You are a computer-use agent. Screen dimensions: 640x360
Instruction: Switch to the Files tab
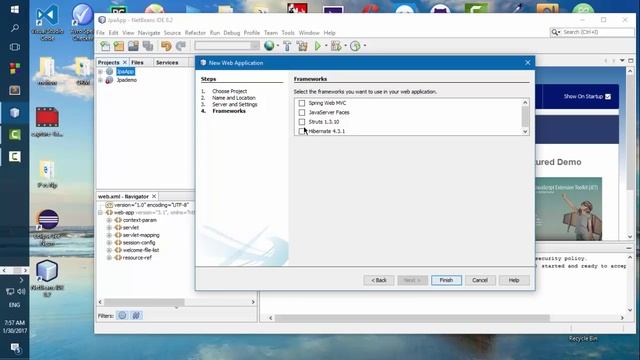[138, 62]
